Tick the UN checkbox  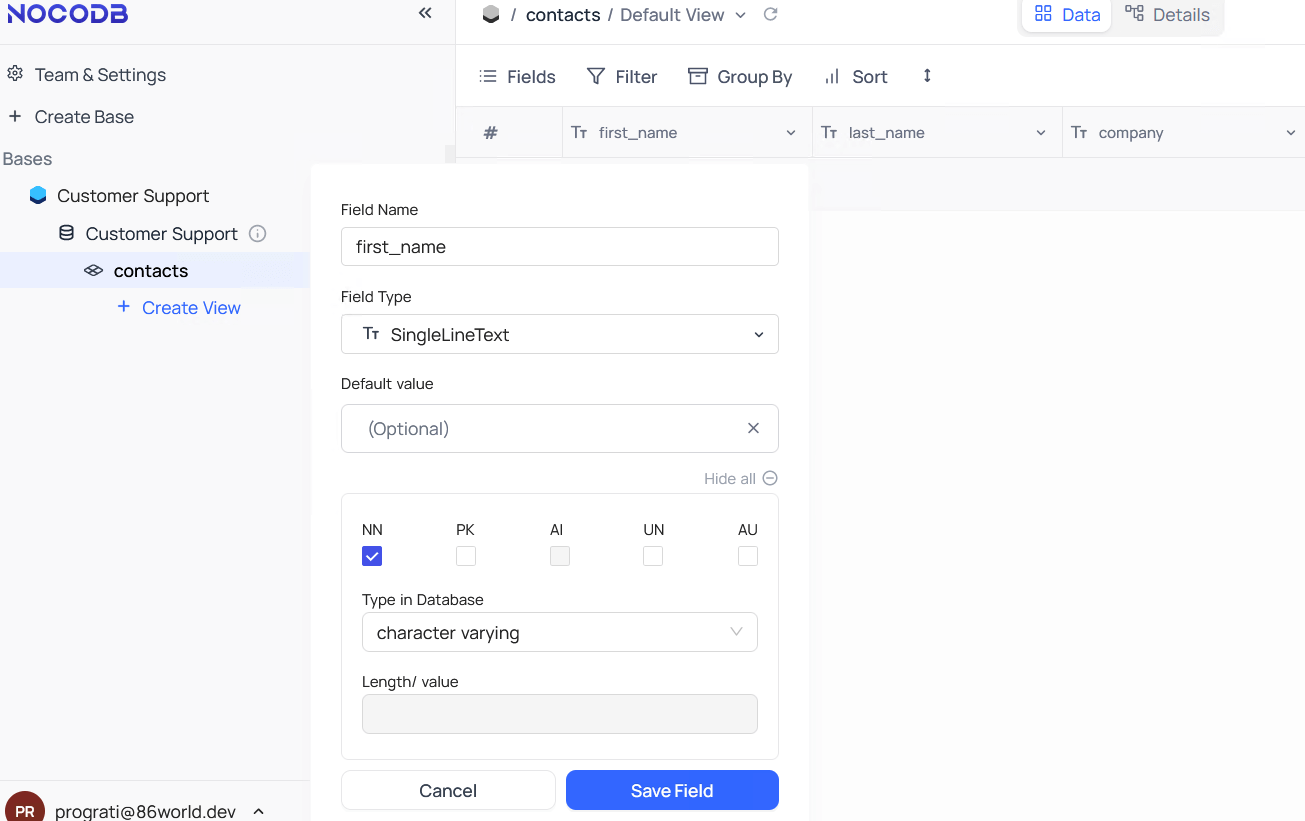click(x=653, y=556)
